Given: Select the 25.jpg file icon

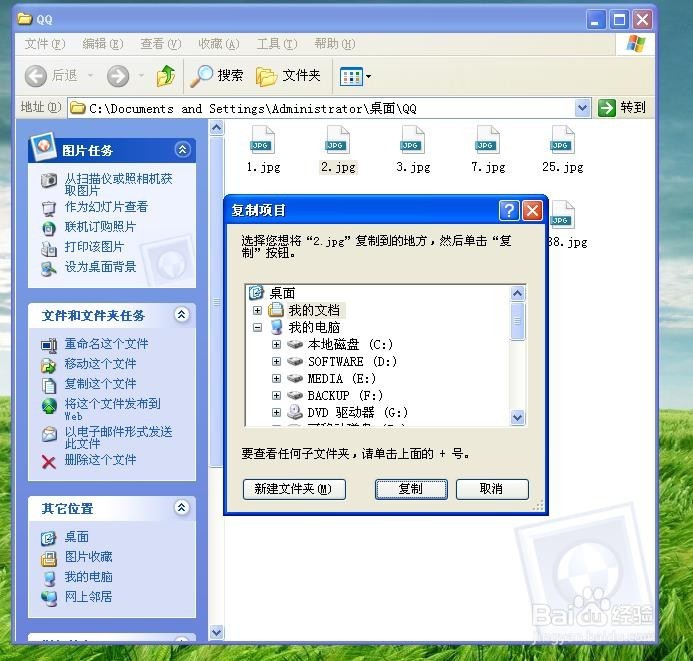Looking at the screenshot, I should pyautogui.click(x=563, y=140).
